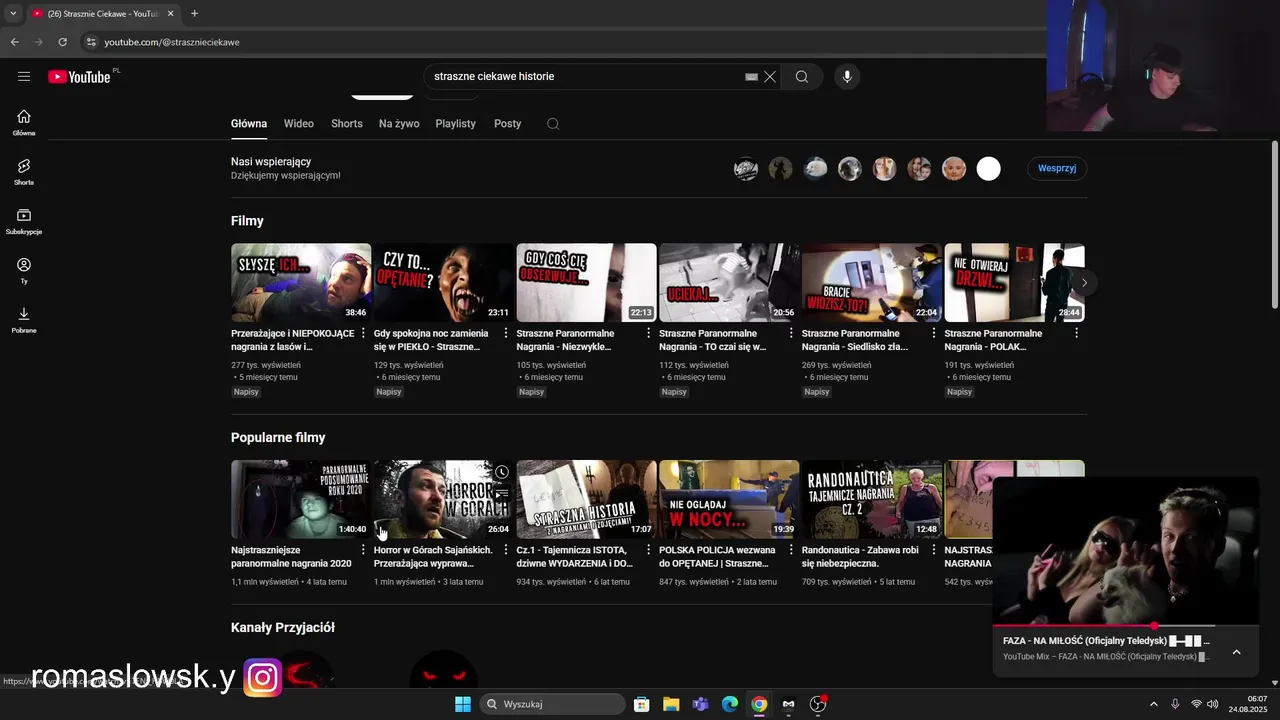Open the Windows Start menu

click(x=463, y=704)
